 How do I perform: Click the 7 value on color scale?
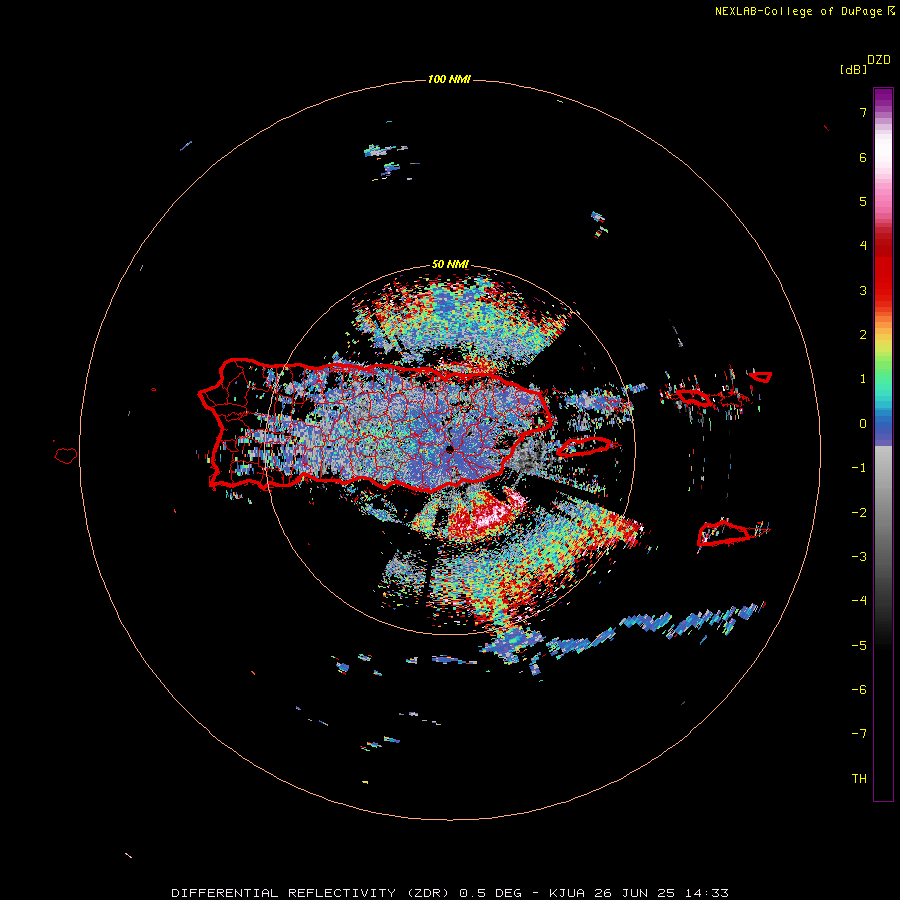(863, 112)
